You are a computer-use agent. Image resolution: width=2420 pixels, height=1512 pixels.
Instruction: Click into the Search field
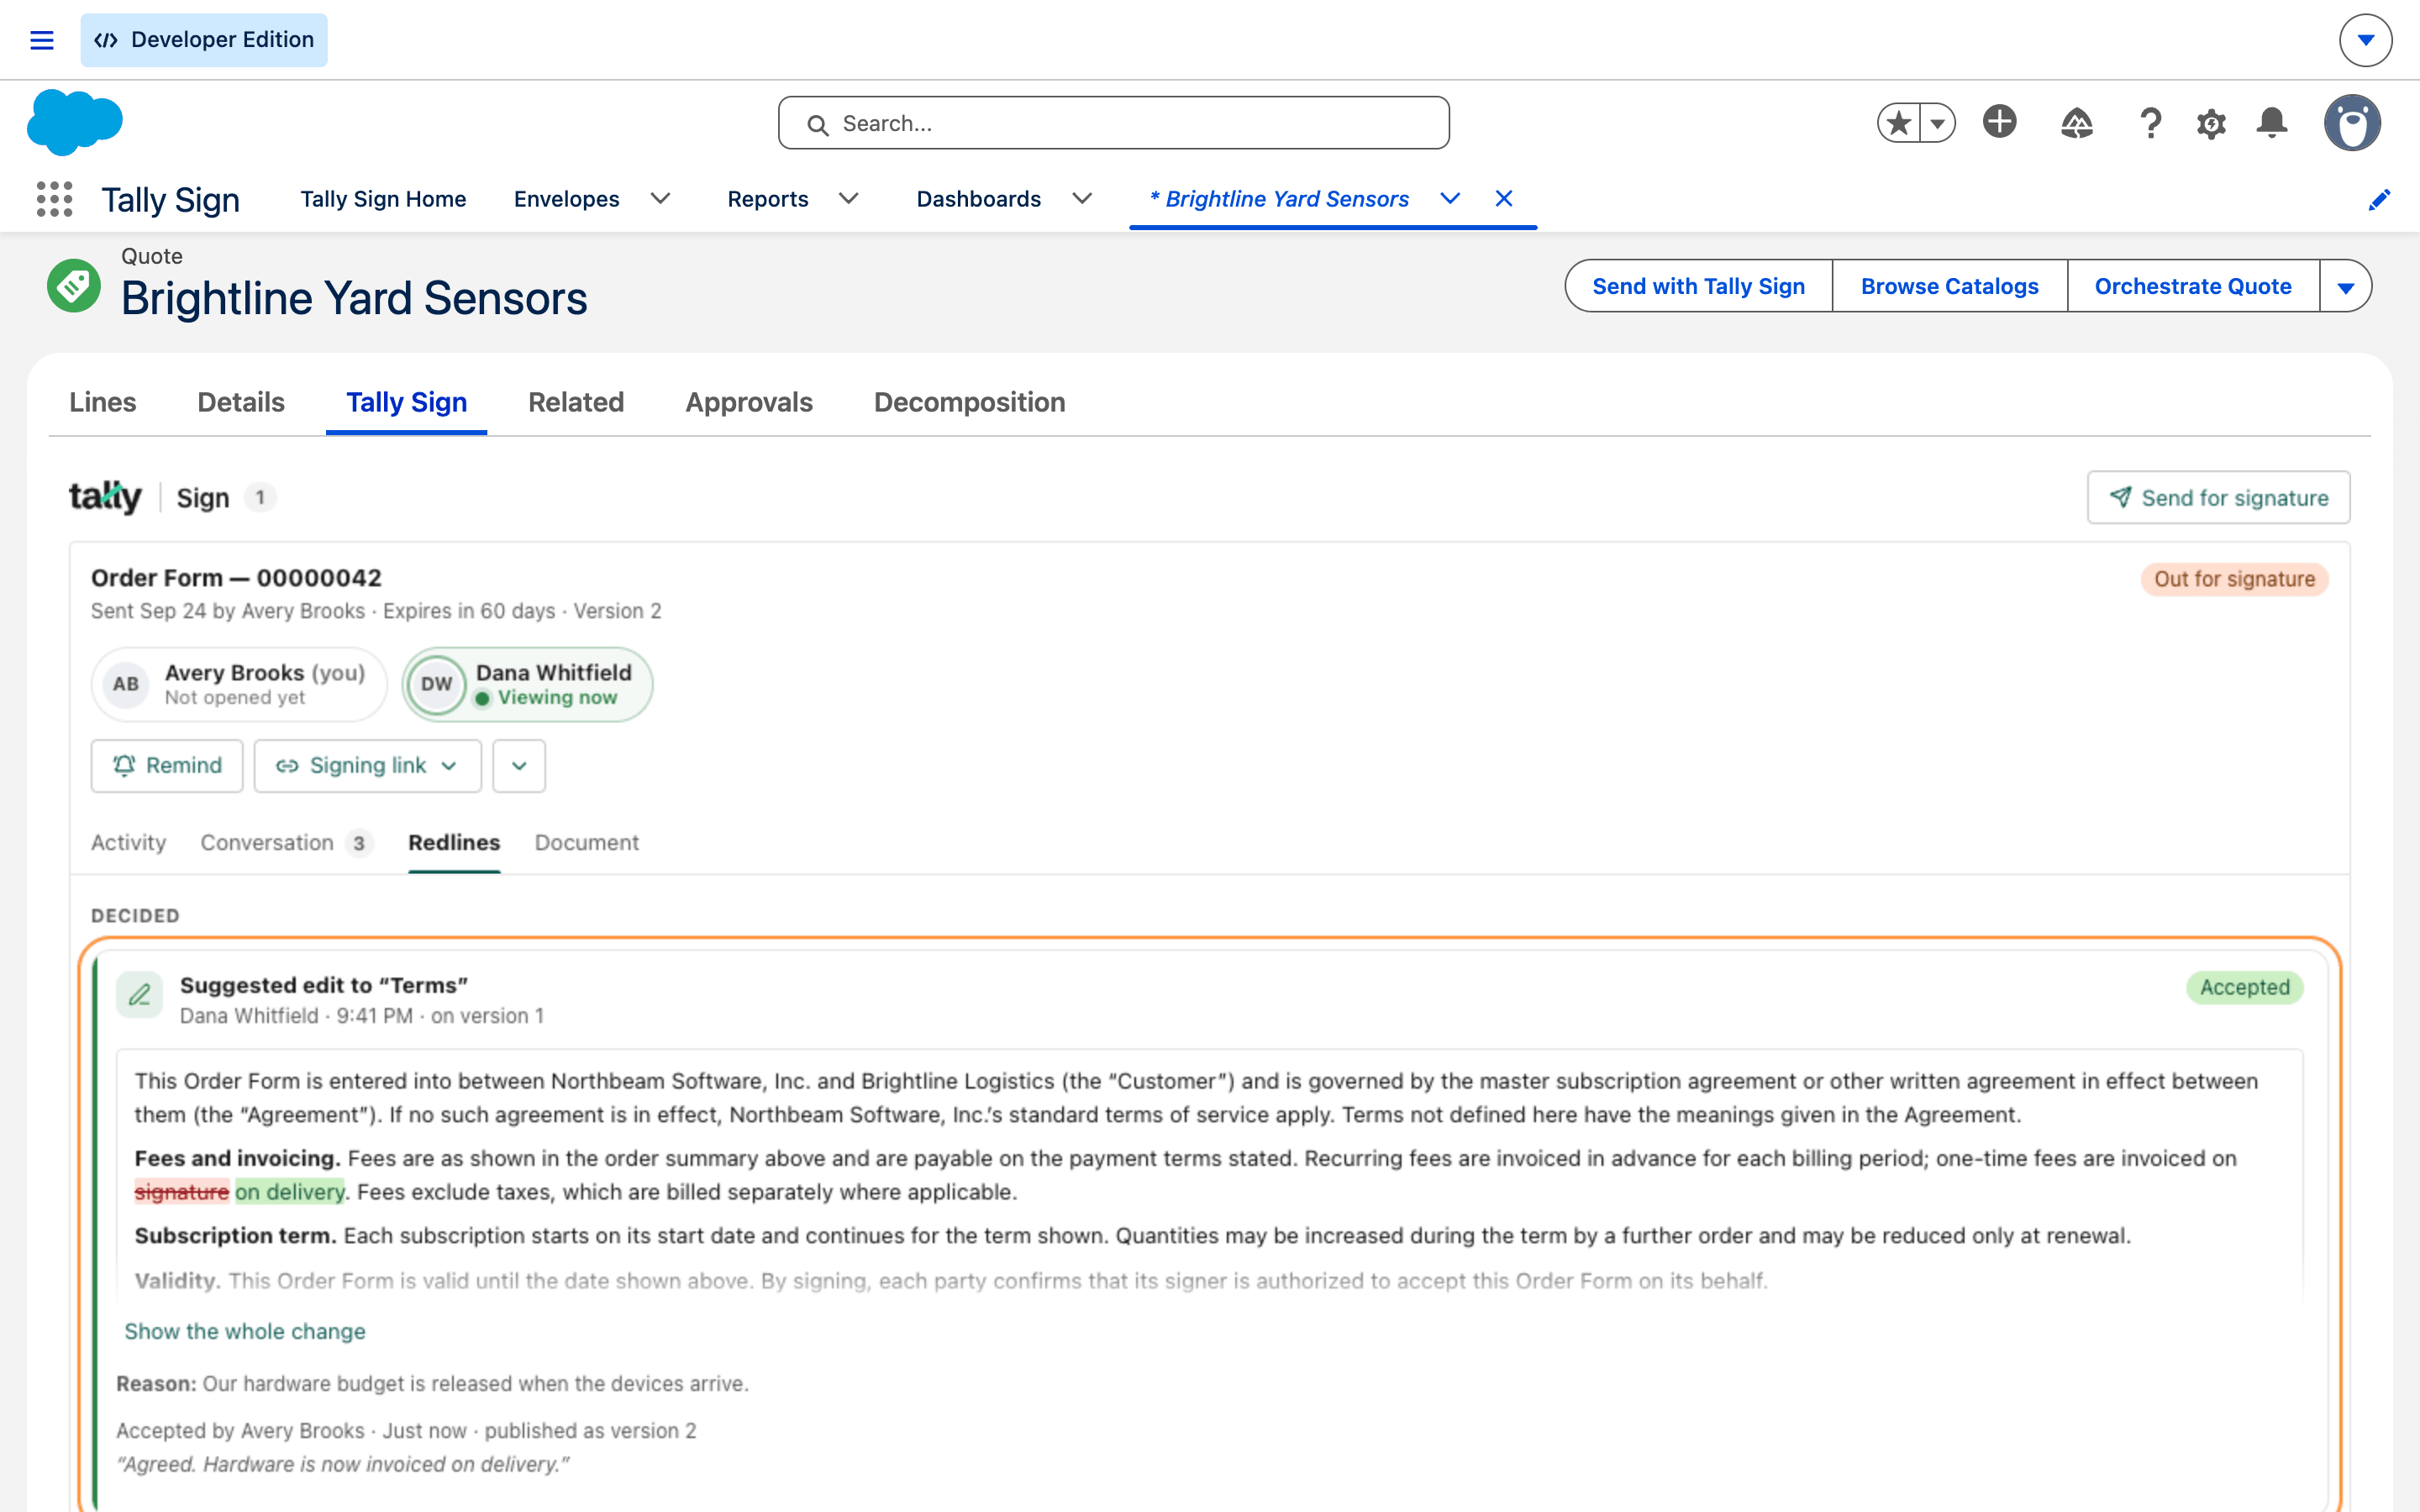point(1113,123)
